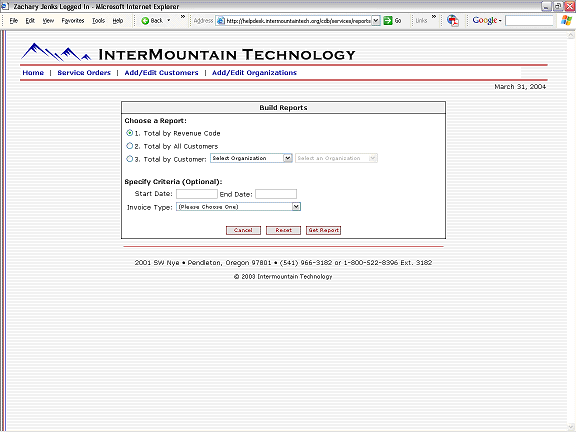
Task: Click the Start Date input field
Action: (x=197, y=194)
